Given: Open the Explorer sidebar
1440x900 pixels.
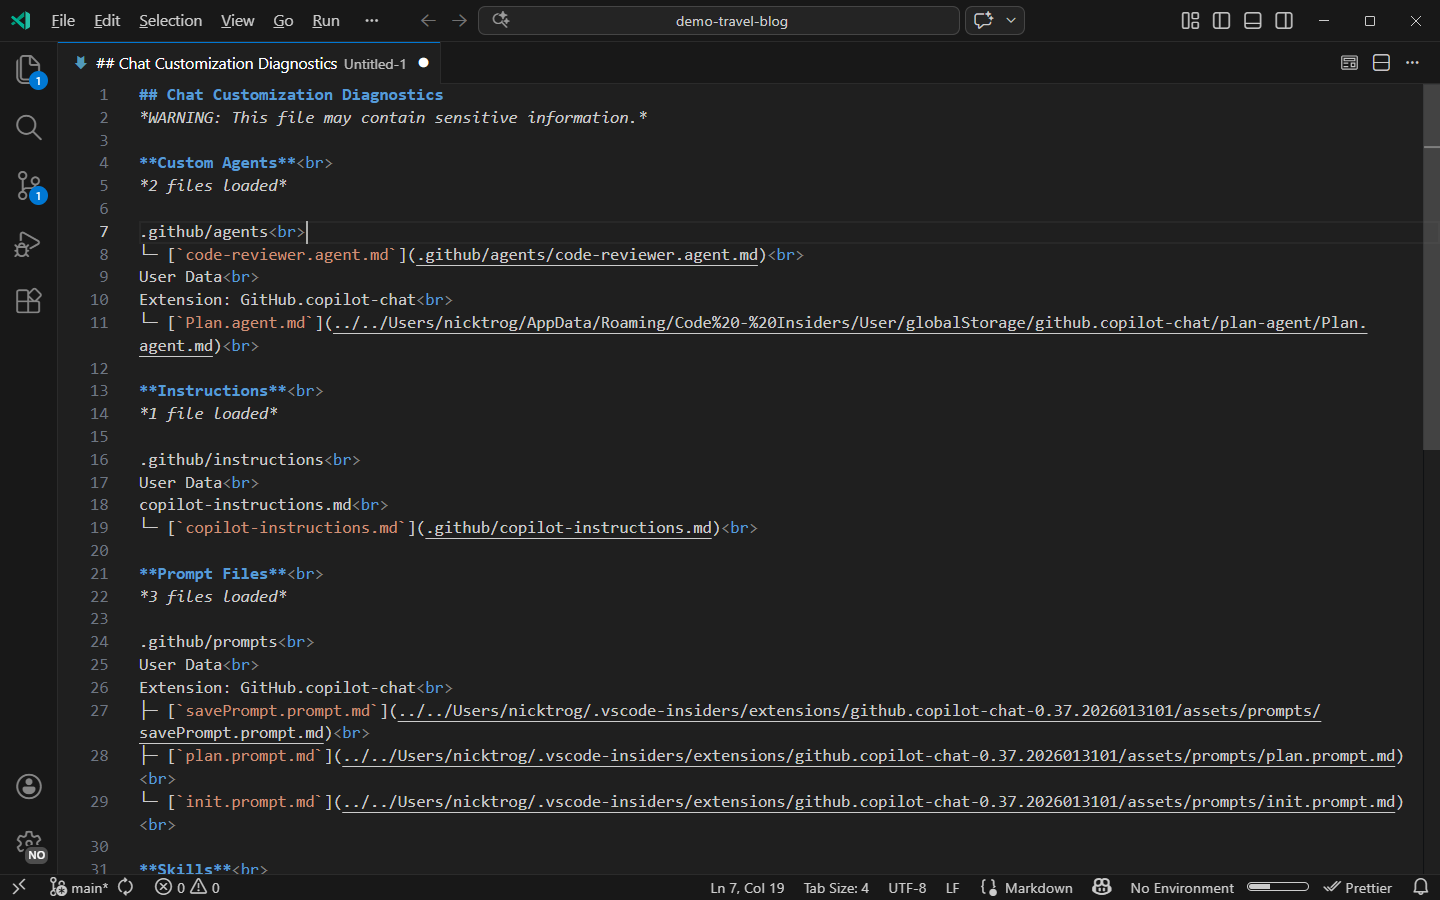Looking at the screenshot, I should point(28,70).
